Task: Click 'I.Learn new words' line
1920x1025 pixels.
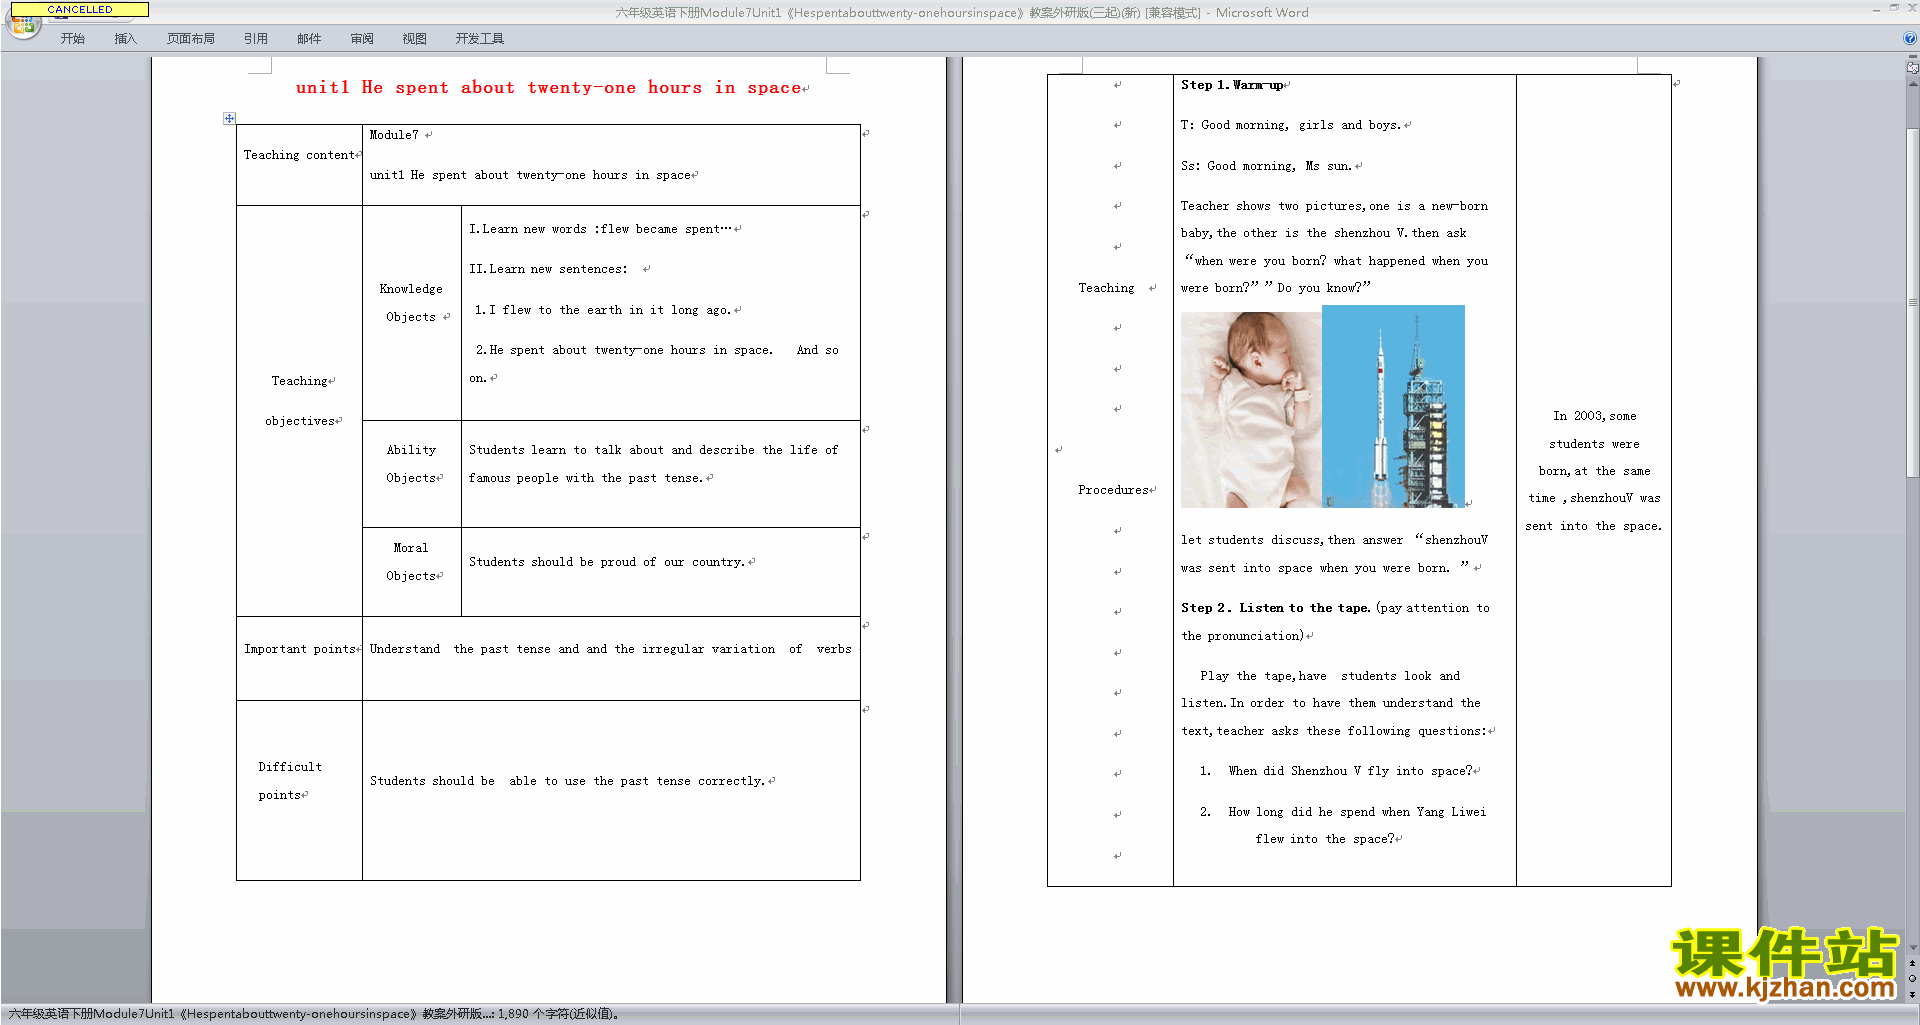Action: click(601, 229)
